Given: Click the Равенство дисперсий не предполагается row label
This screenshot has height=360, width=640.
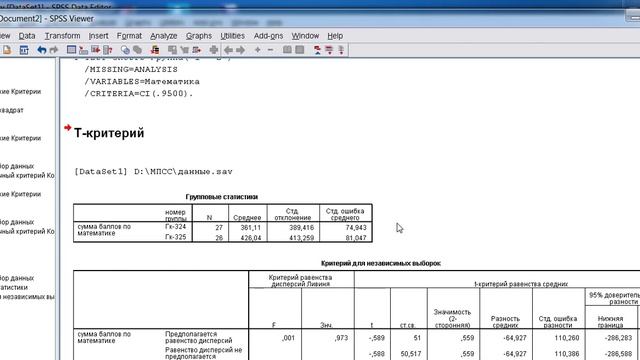Looking at the screenshot, I should (204, 353).
